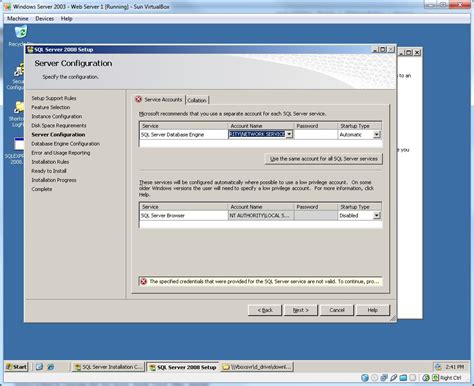Click the highlighted NETWORK SERVICE account name field
Screen dimensions: 474x386
[257, 134]
